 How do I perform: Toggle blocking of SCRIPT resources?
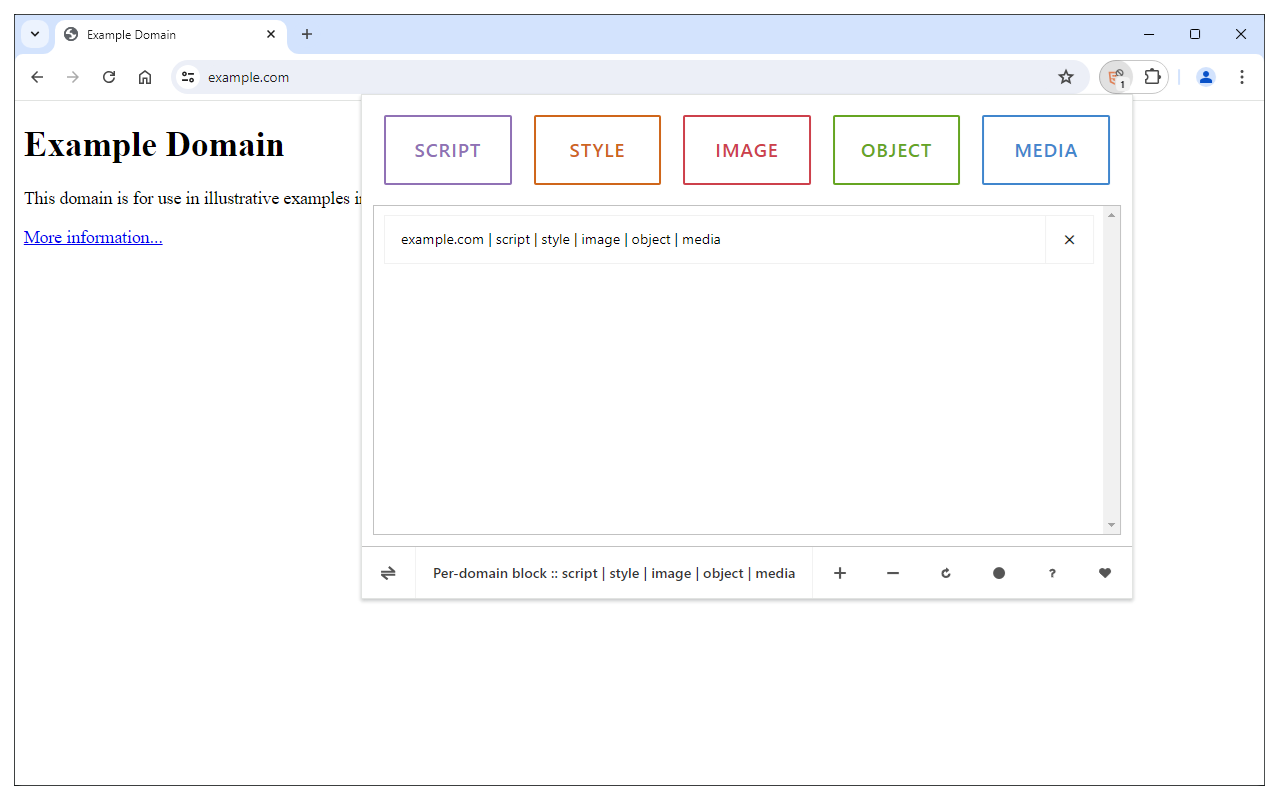point(447,150)
